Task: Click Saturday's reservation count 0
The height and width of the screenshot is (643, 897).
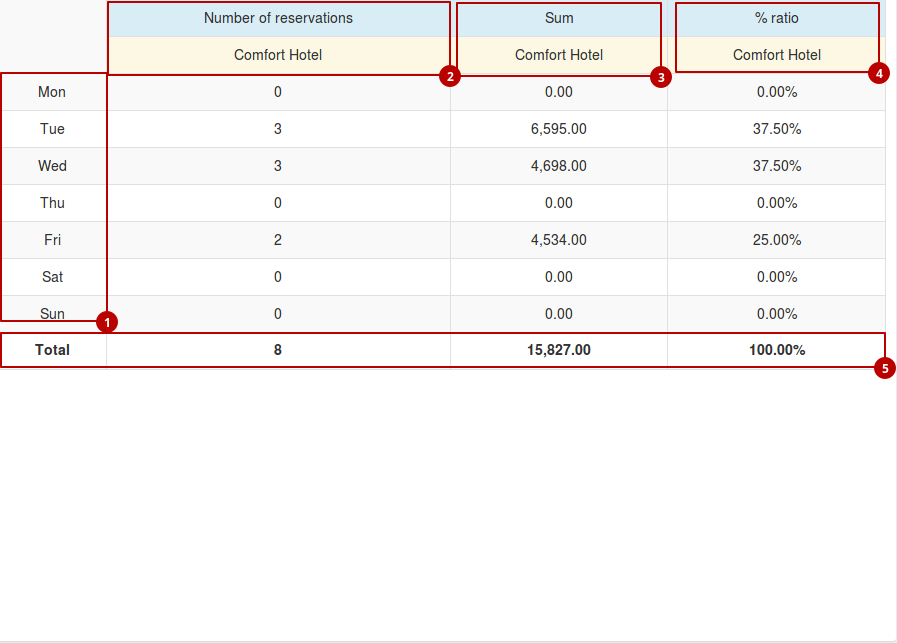Action: (277, 277)
